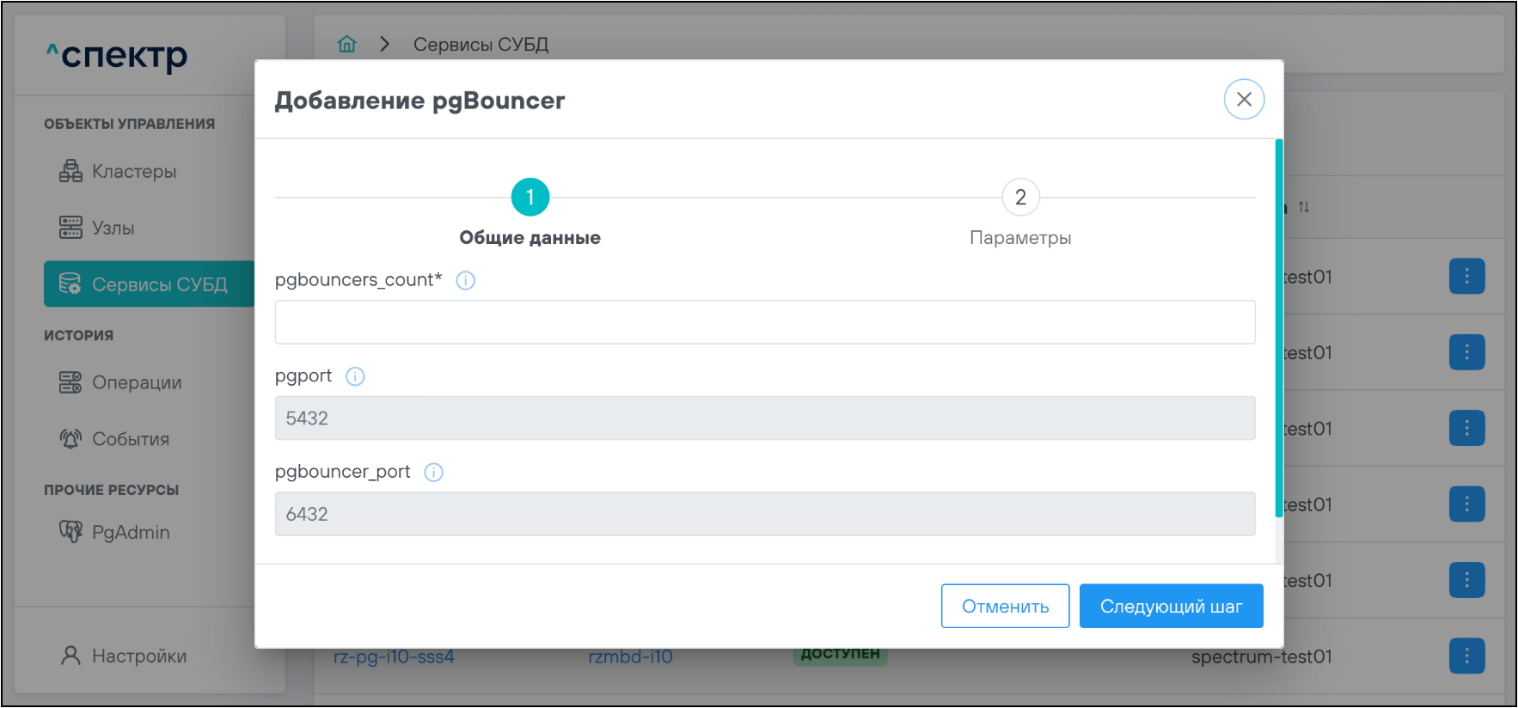Click the Следующий шаг button
The width and height of the screenshot is (1518, 708).
tap(1171, 606)
